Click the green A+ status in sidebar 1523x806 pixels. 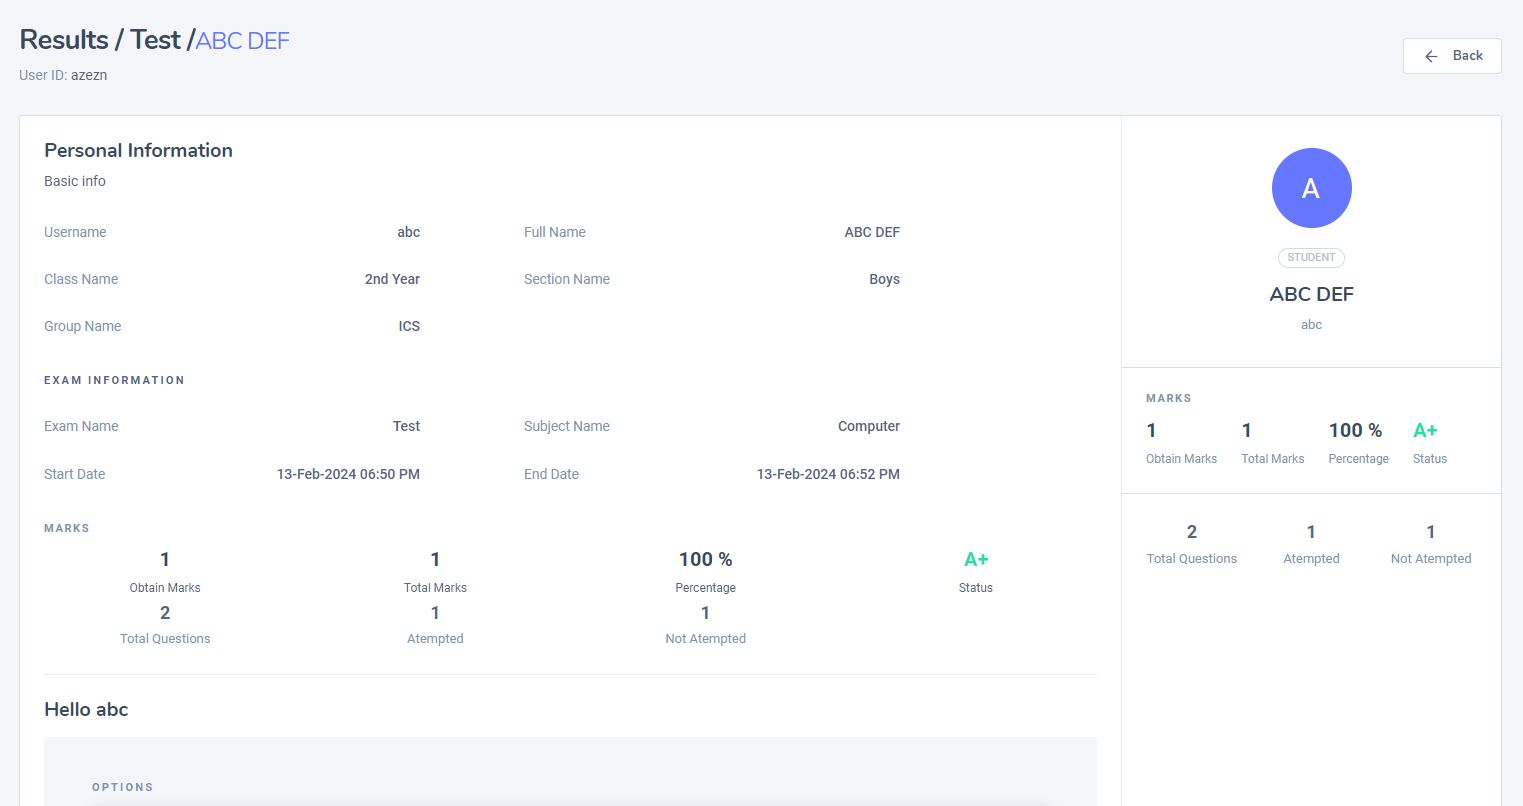[1425, 431]
